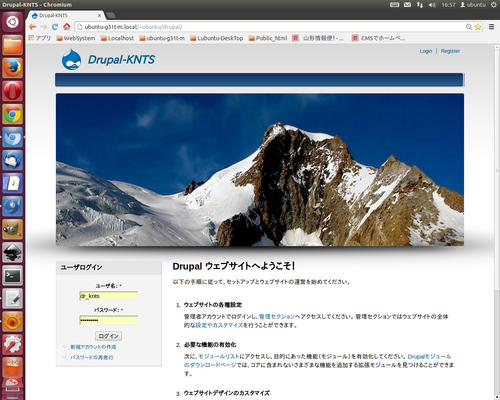Image resolution: width=500 pixels, height=400 pixels.
Task: Open the 管理セクション link
Action: click(x=277, y=316)
